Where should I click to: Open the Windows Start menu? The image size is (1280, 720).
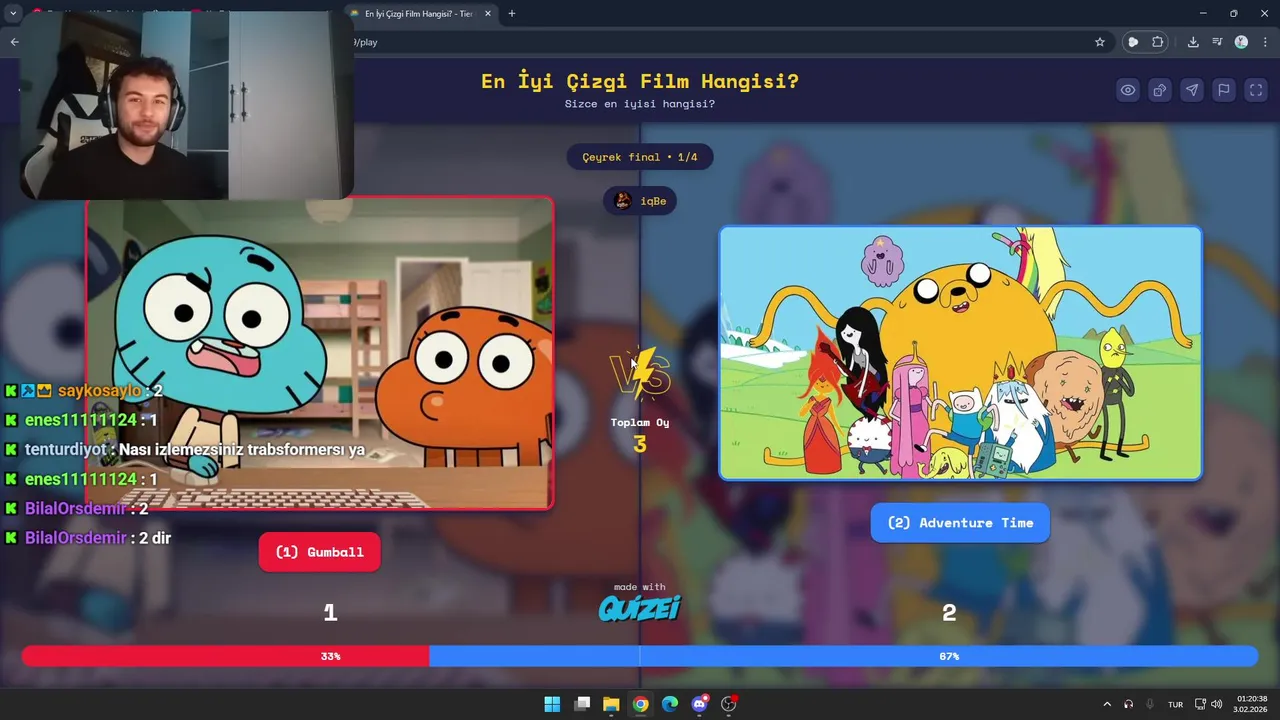click(552, 704)
